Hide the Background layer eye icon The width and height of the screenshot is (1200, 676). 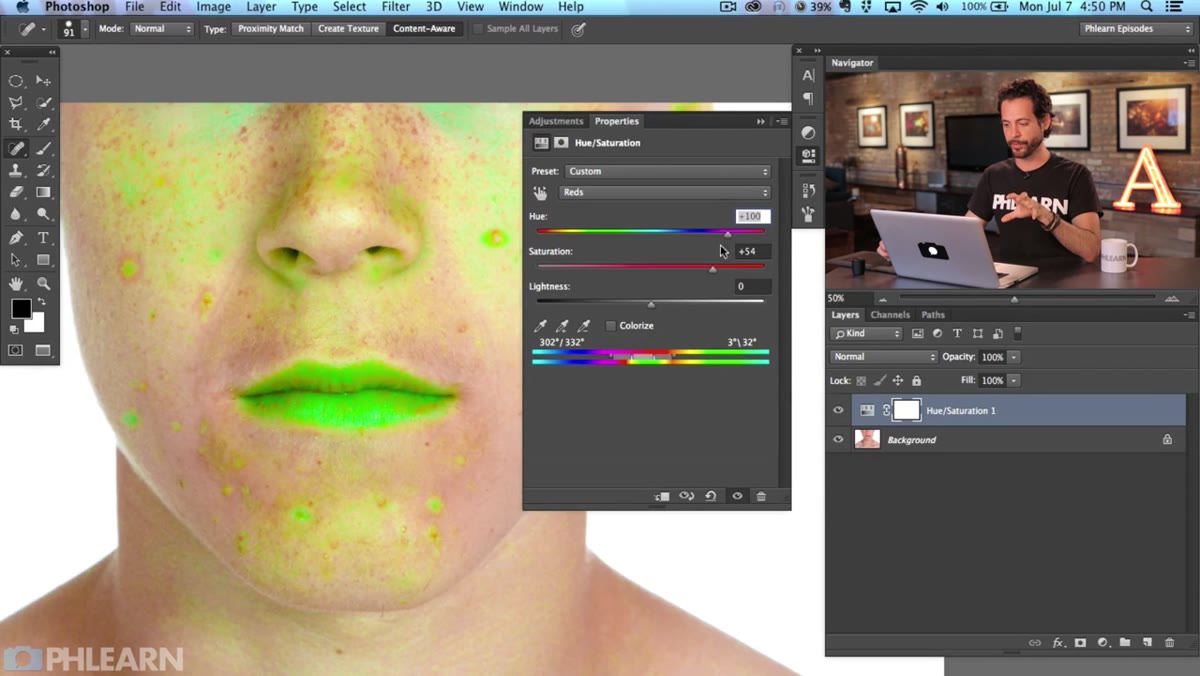(838, 439)
